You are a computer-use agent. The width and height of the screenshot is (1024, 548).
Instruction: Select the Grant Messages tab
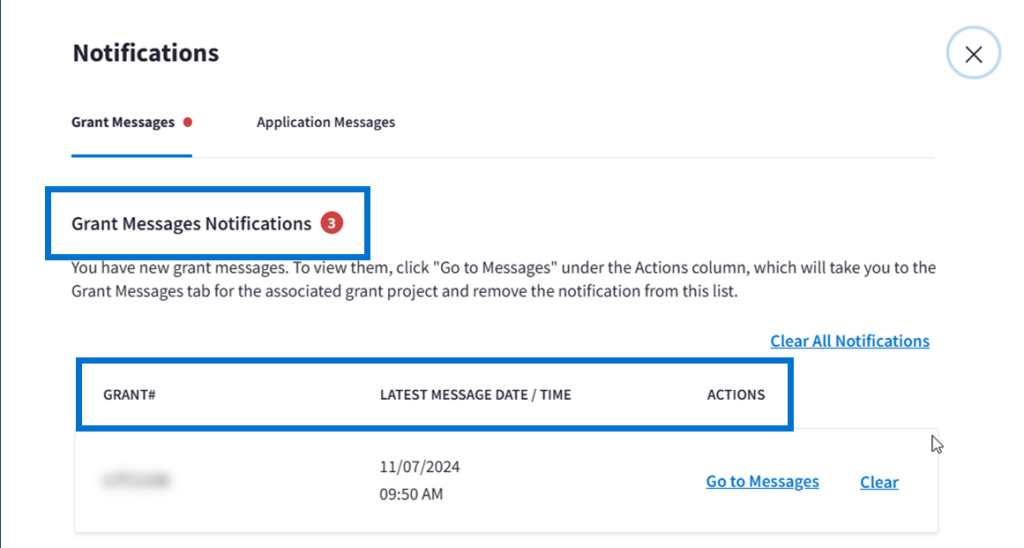[x=122, y=122]
